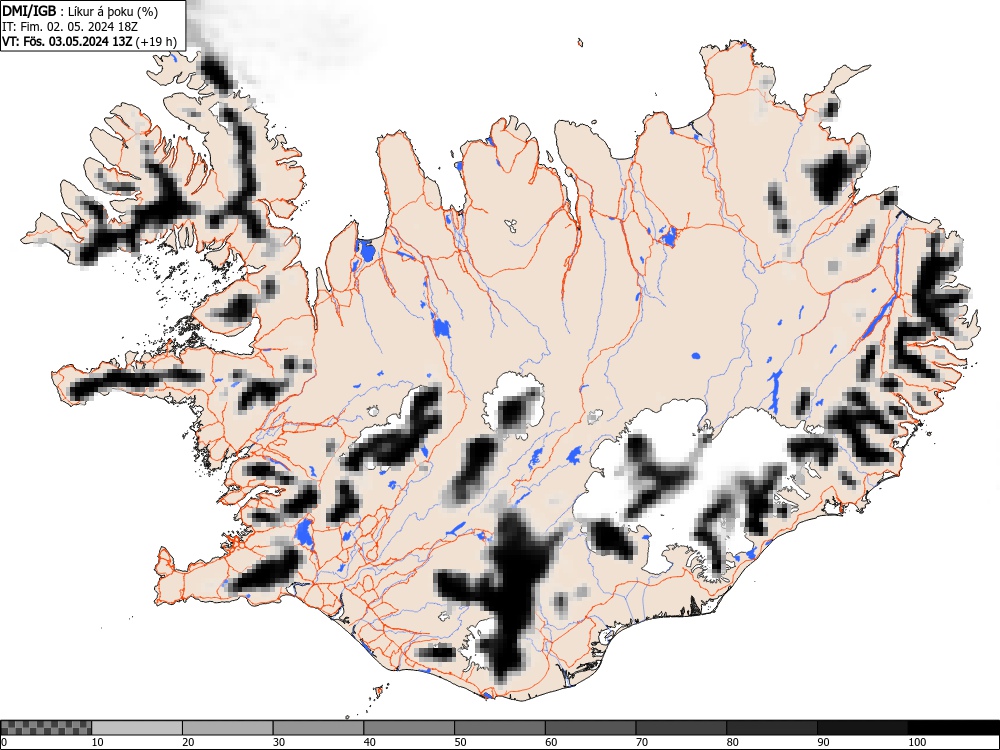
Task: Select the 20–30 percent grey swatch
Action: point(228,728)
